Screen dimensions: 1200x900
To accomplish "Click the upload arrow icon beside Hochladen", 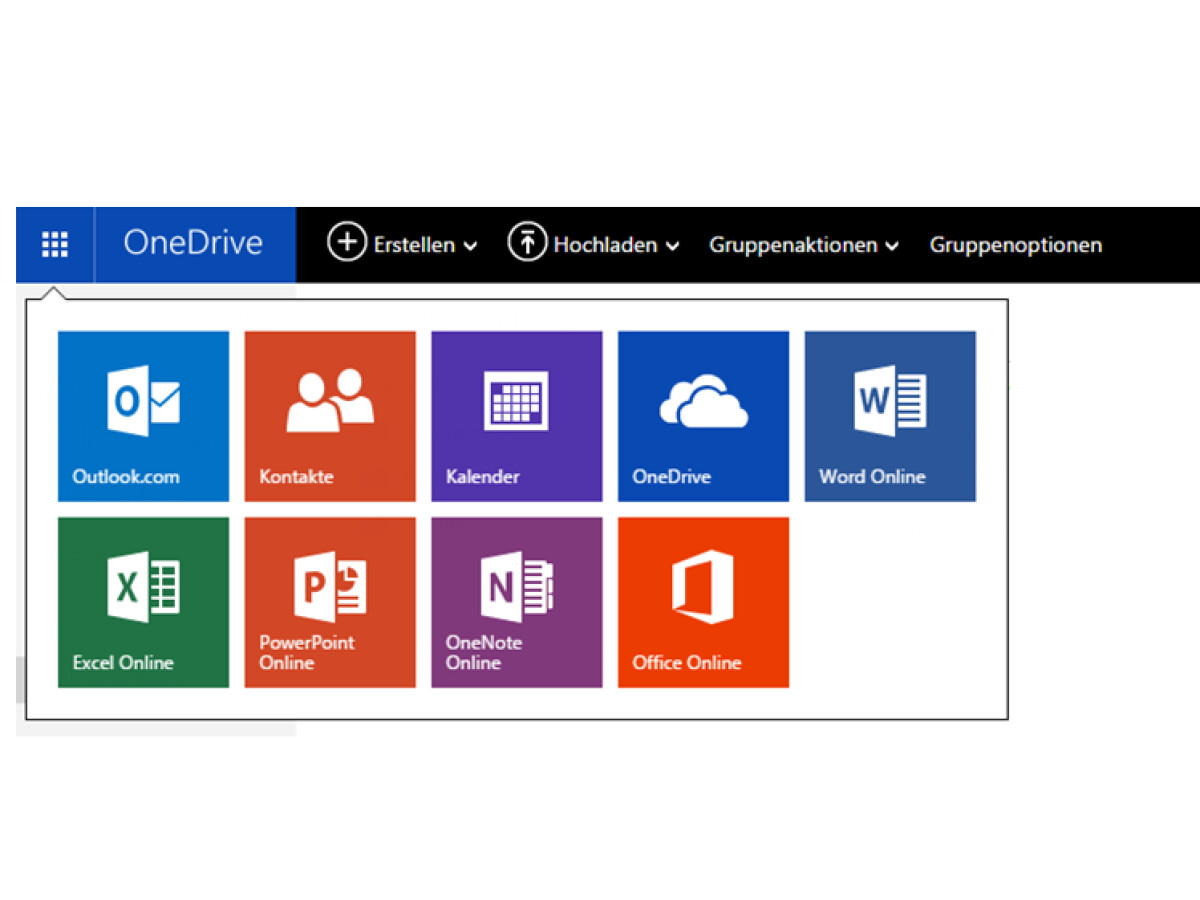I will pos(527,244).
